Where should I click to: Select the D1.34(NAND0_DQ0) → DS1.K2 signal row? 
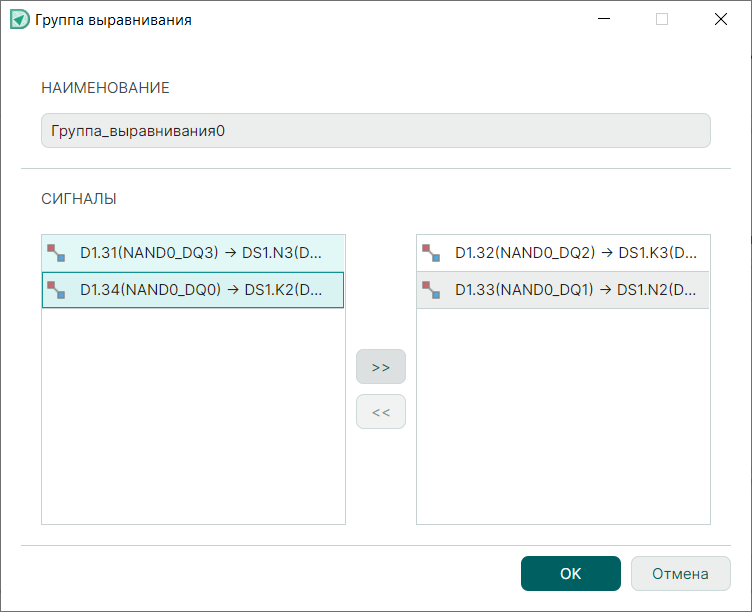click(x=193, y=290)
